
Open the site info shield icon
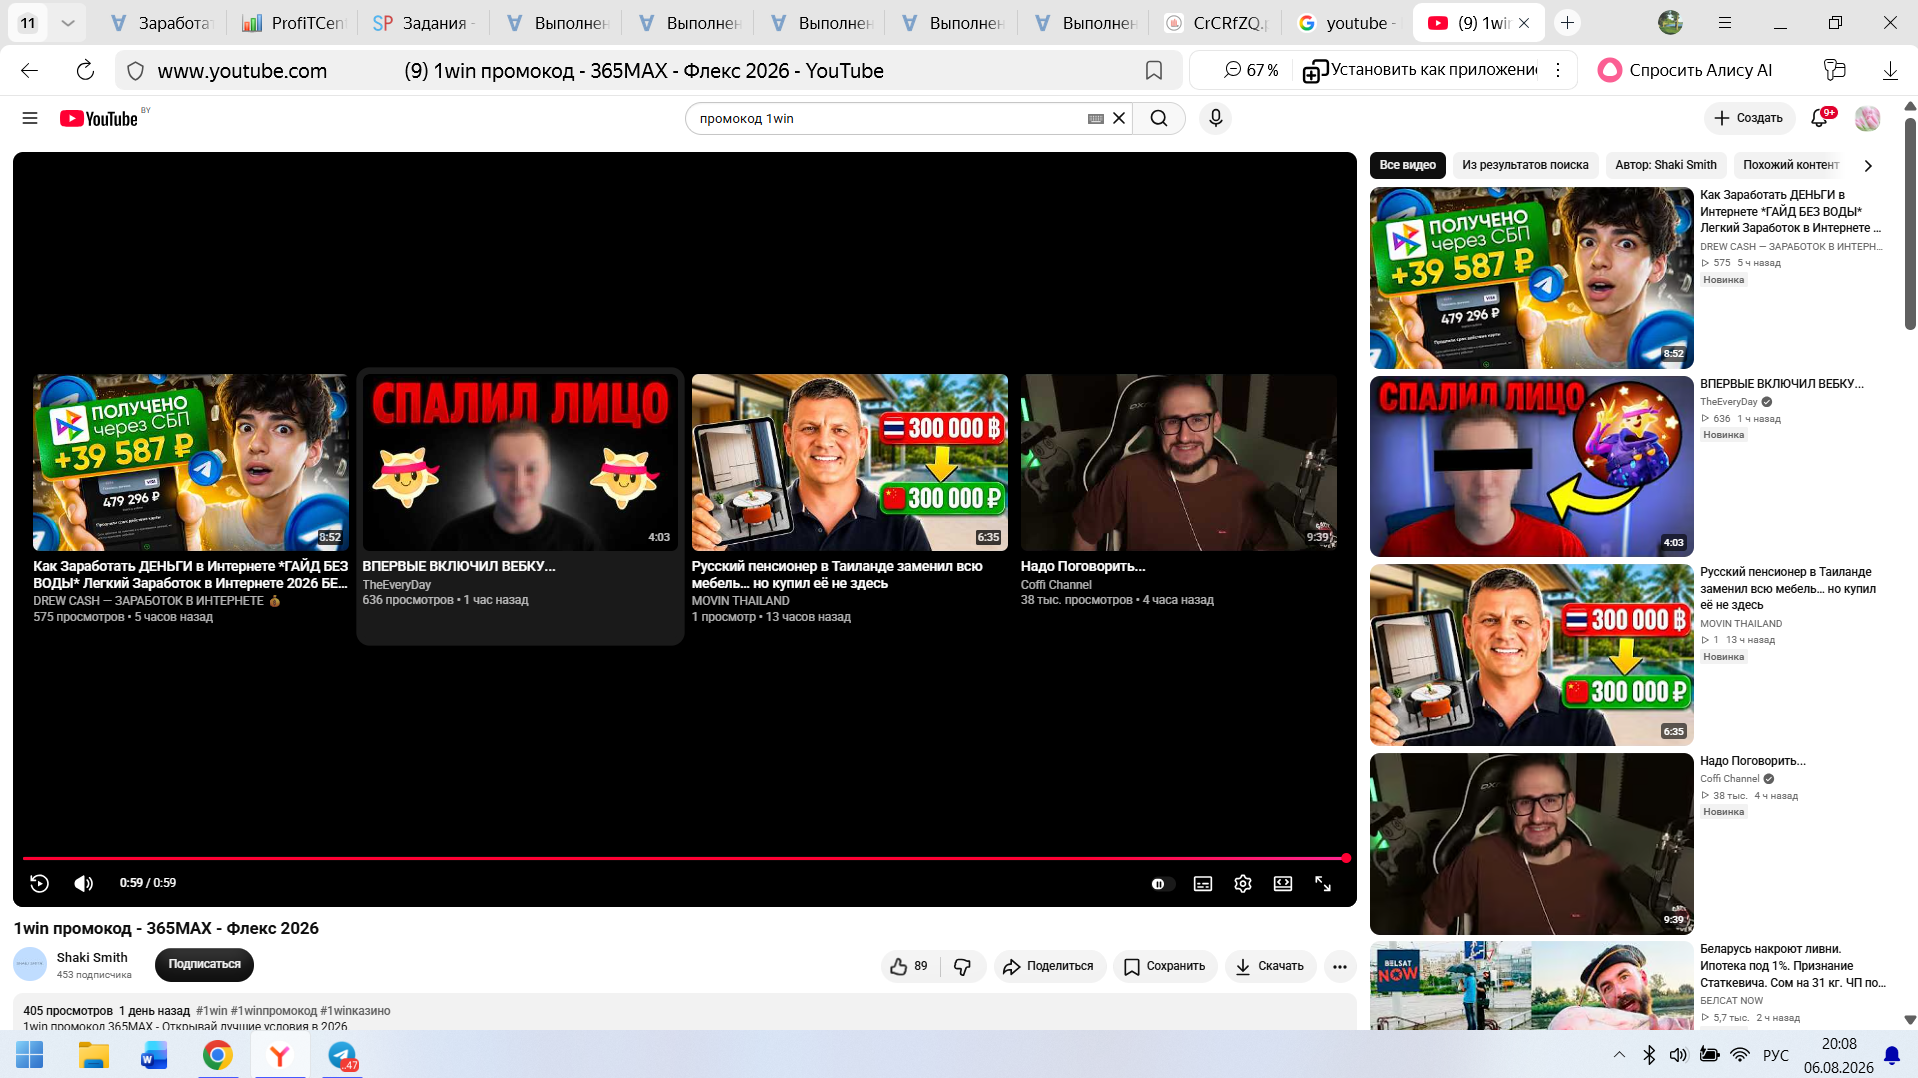click(136, 70)
